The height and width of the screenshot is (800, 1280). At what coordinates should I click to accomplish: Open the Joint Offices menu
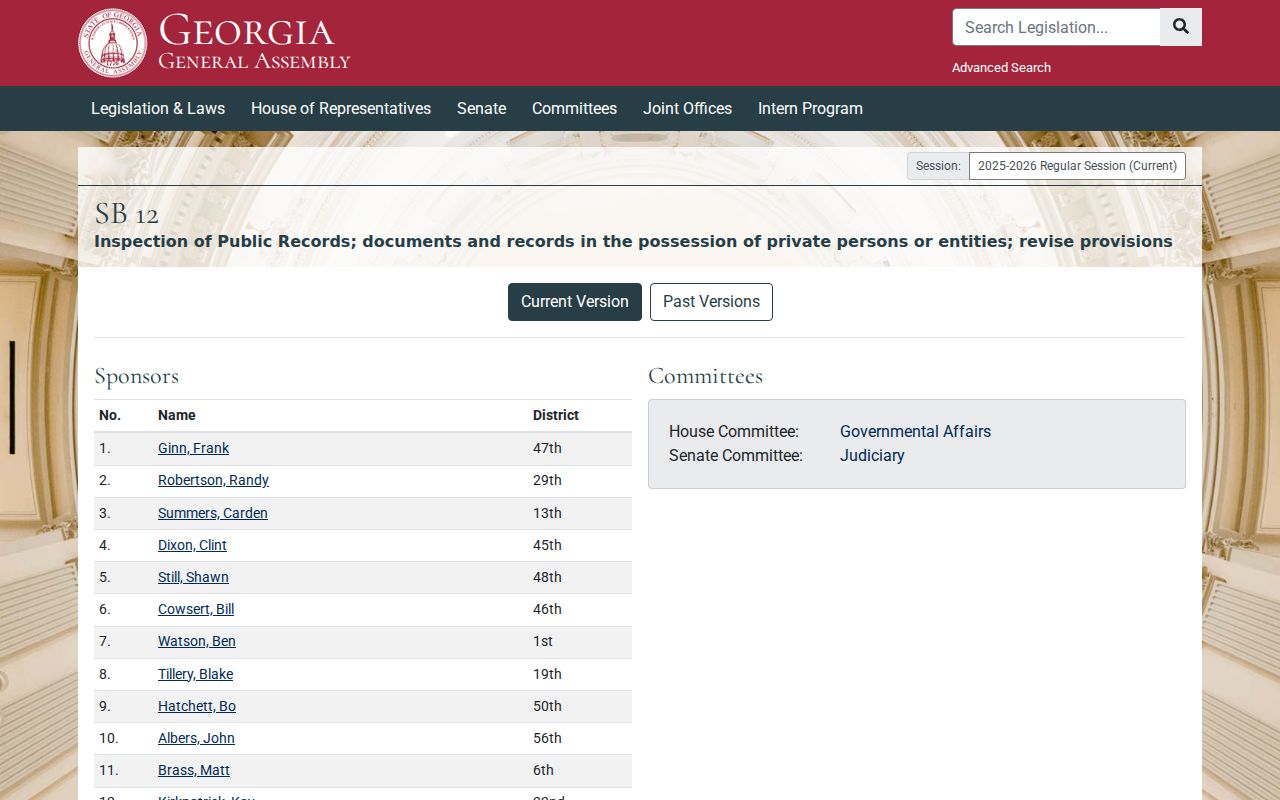point(687,108)
